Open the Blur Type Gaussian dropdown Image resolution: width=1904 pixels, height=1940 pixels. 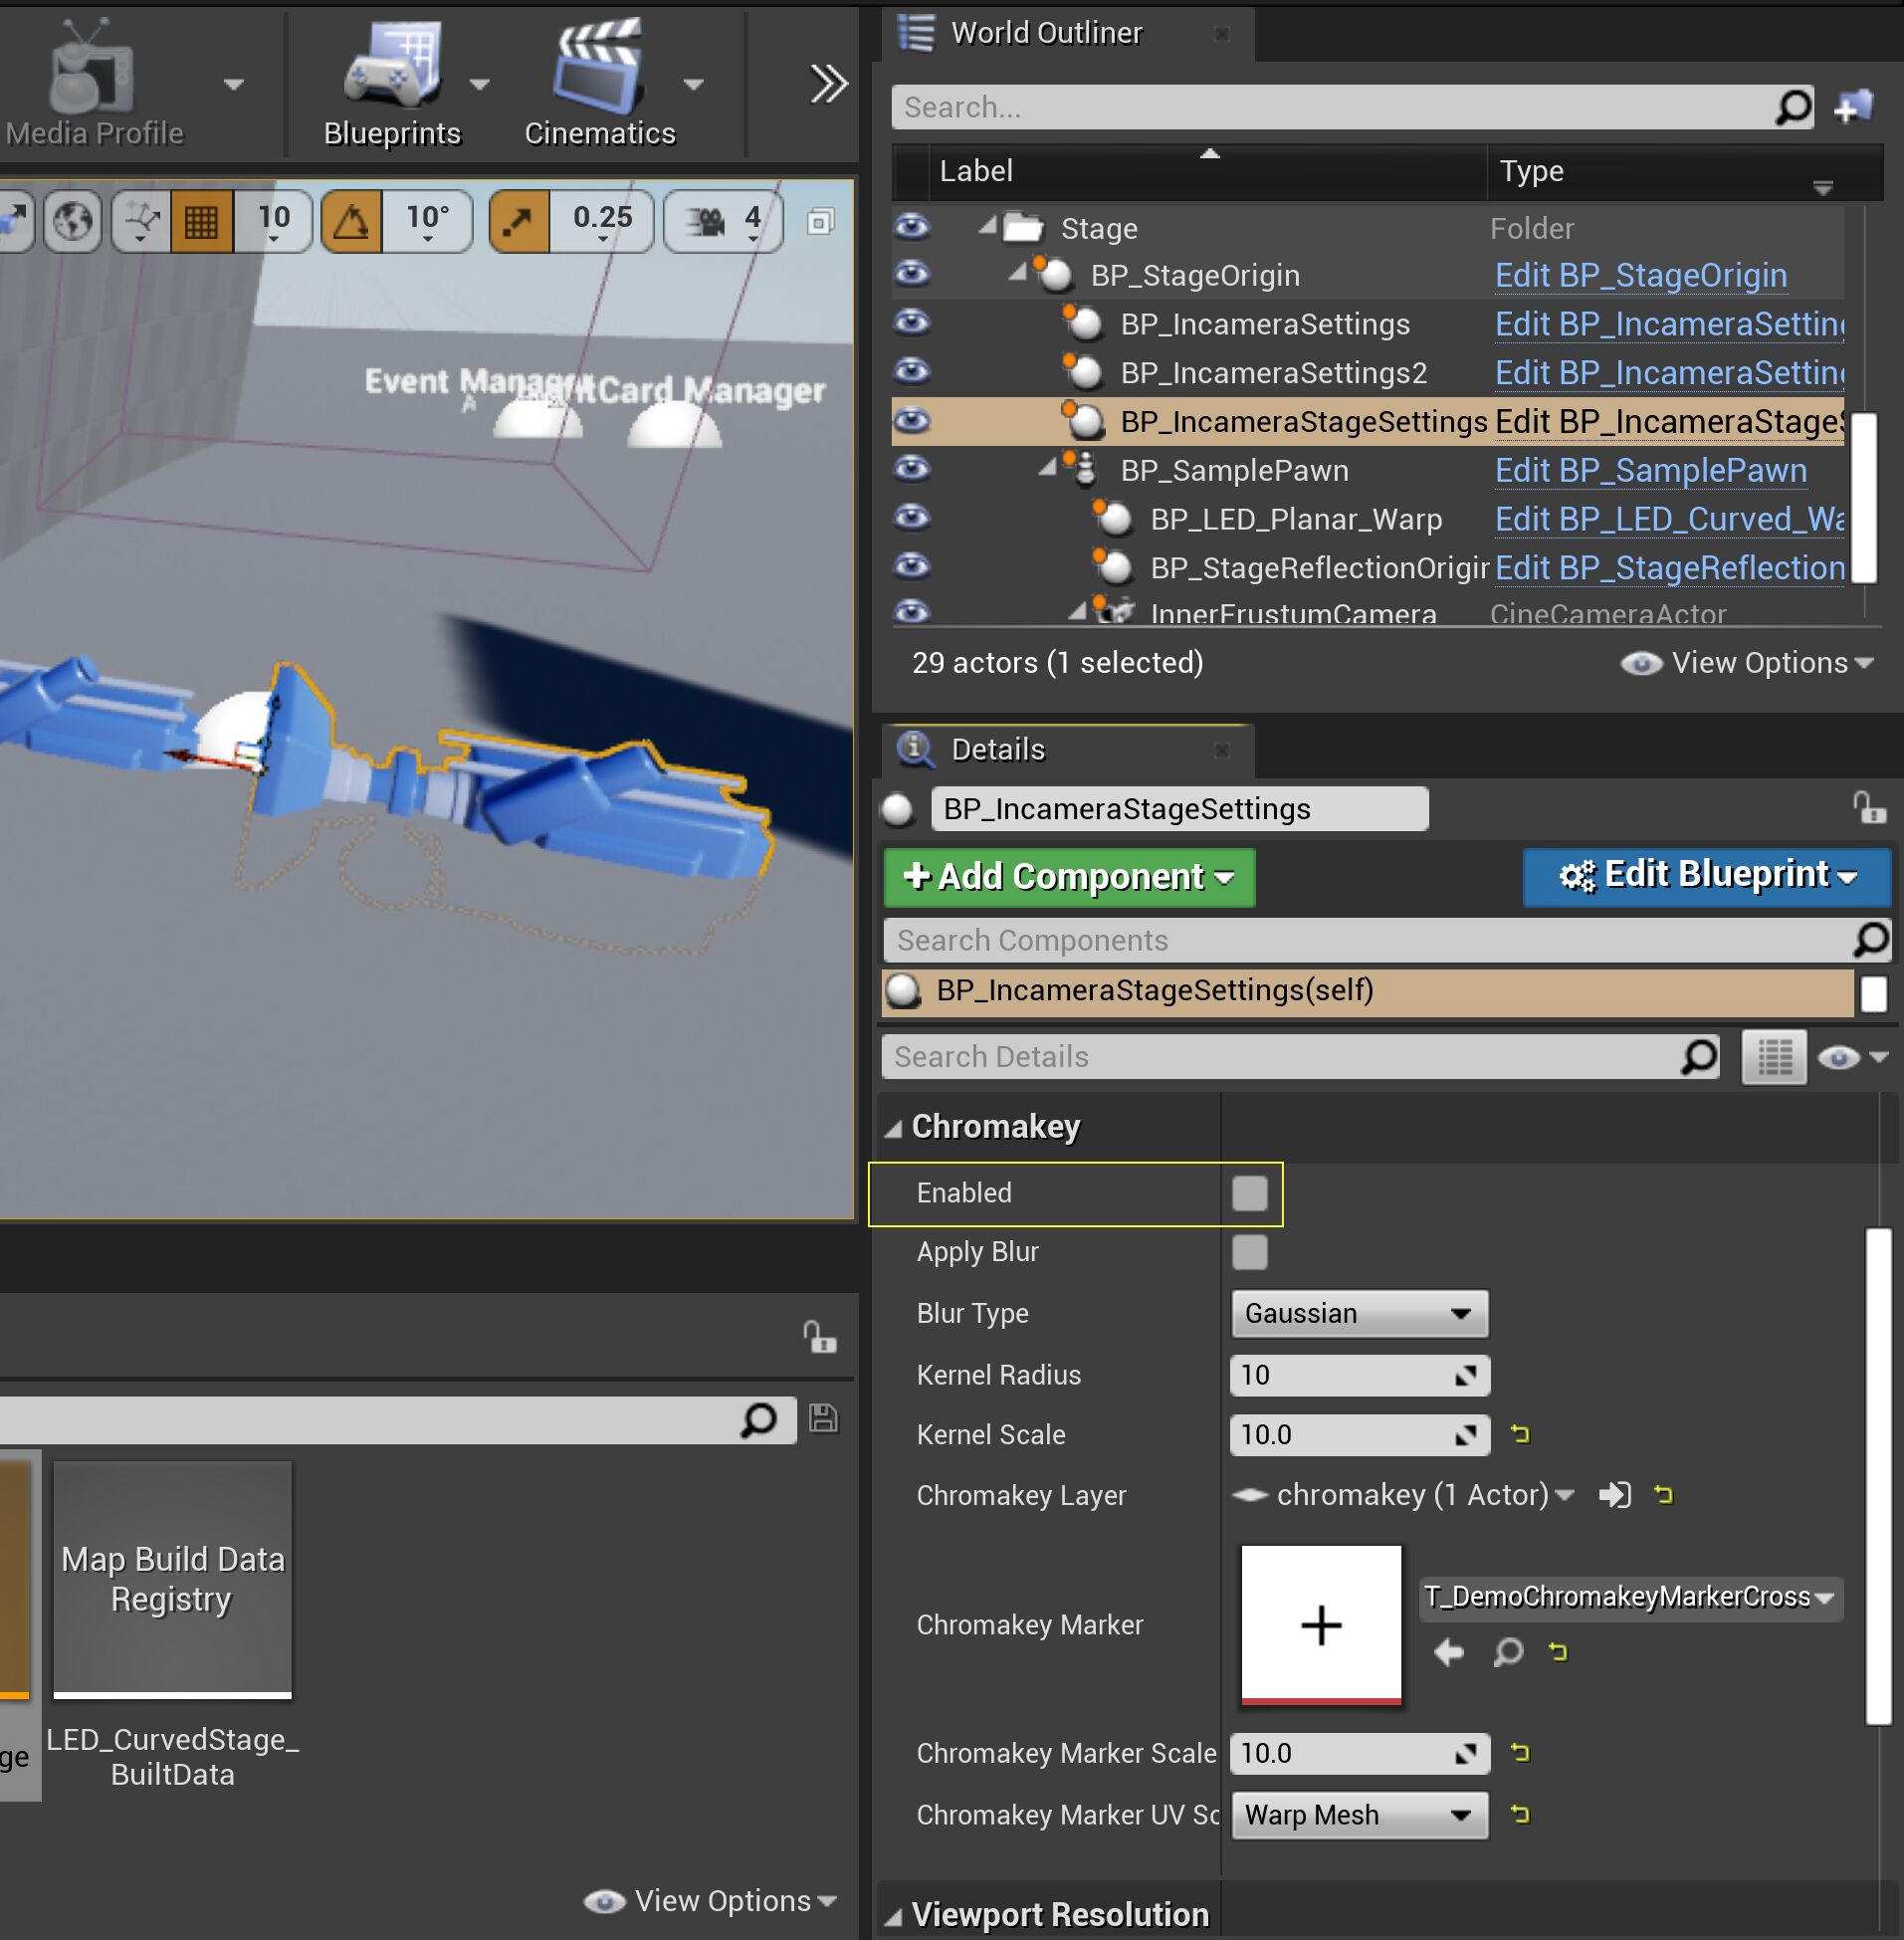[x=1358, y=1313]
